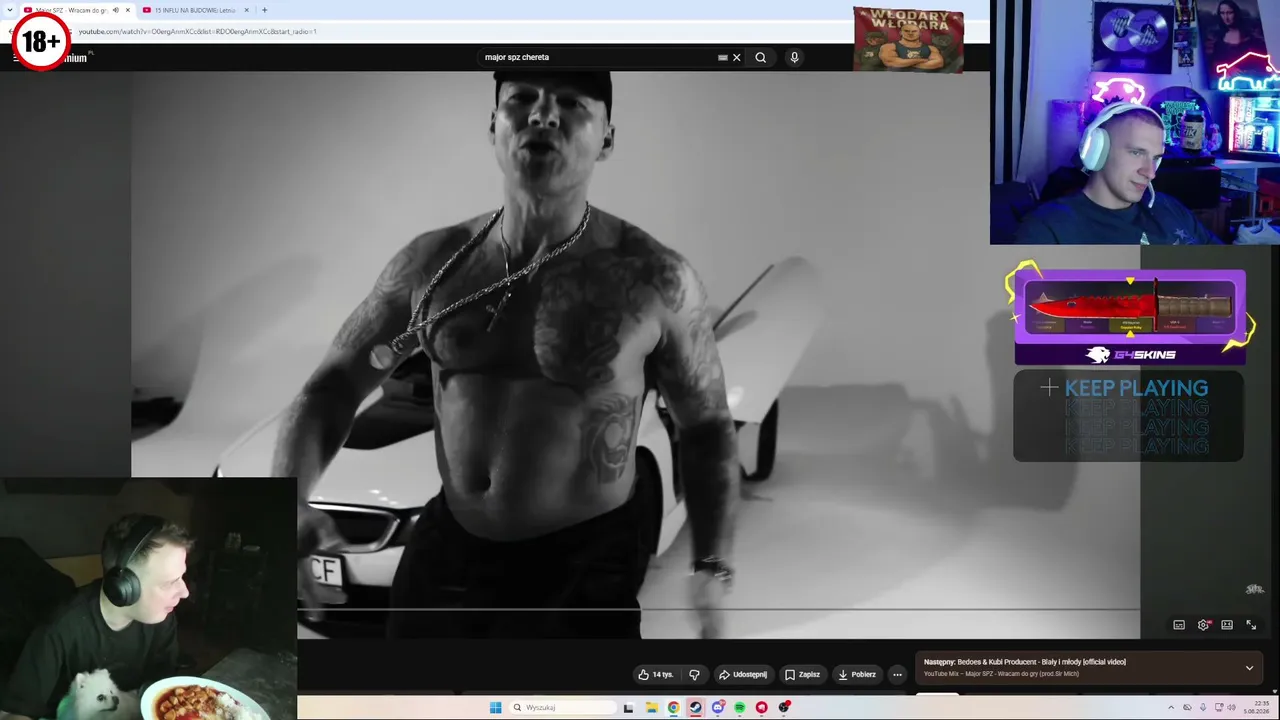This screenshot has width=1280, height=720.
Task: Open the clock showing 22:35
Action: [1256, 708]
